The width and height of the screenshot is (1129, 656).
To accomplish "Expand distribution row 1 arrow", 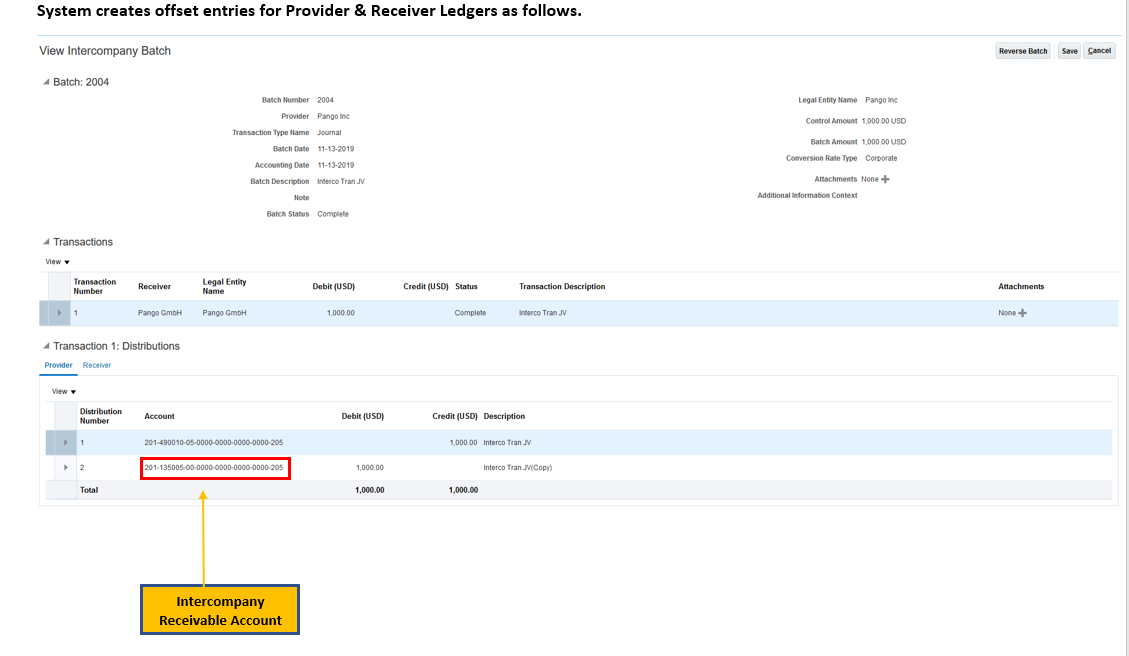I will point(66,442).
